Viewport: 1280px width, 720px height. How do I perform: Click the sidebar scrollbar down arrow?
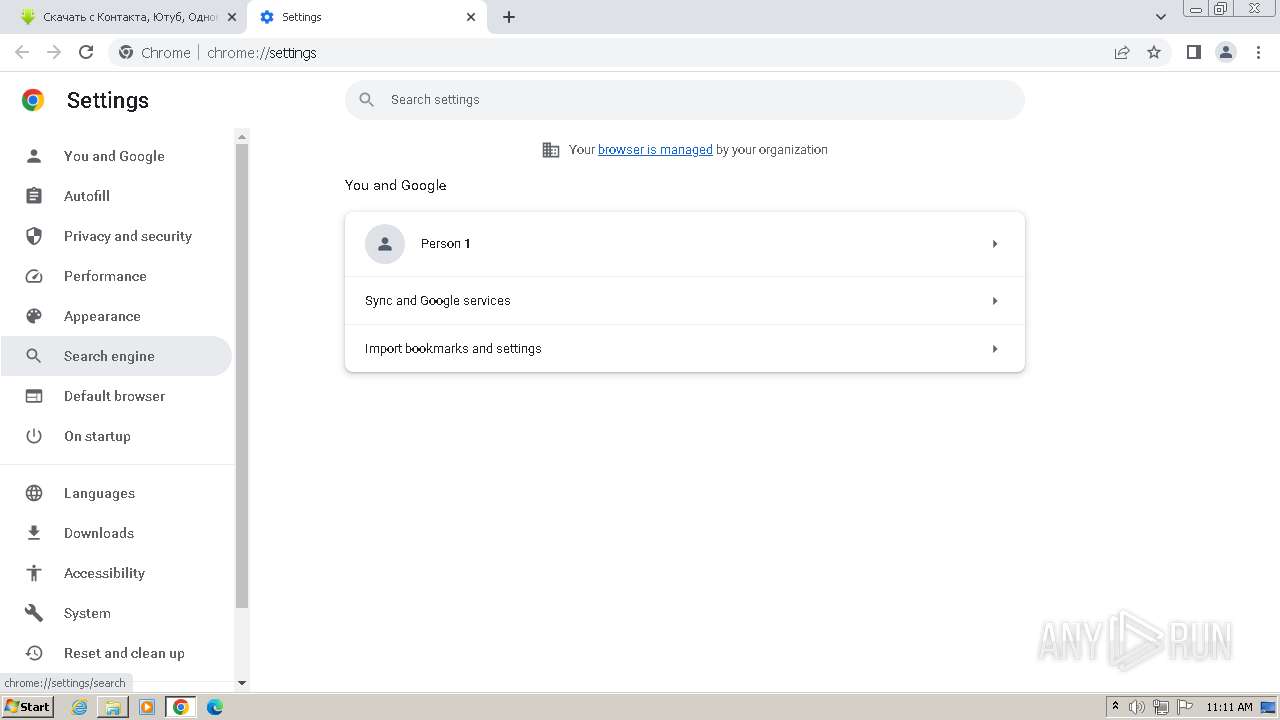(x=241, y=683)
